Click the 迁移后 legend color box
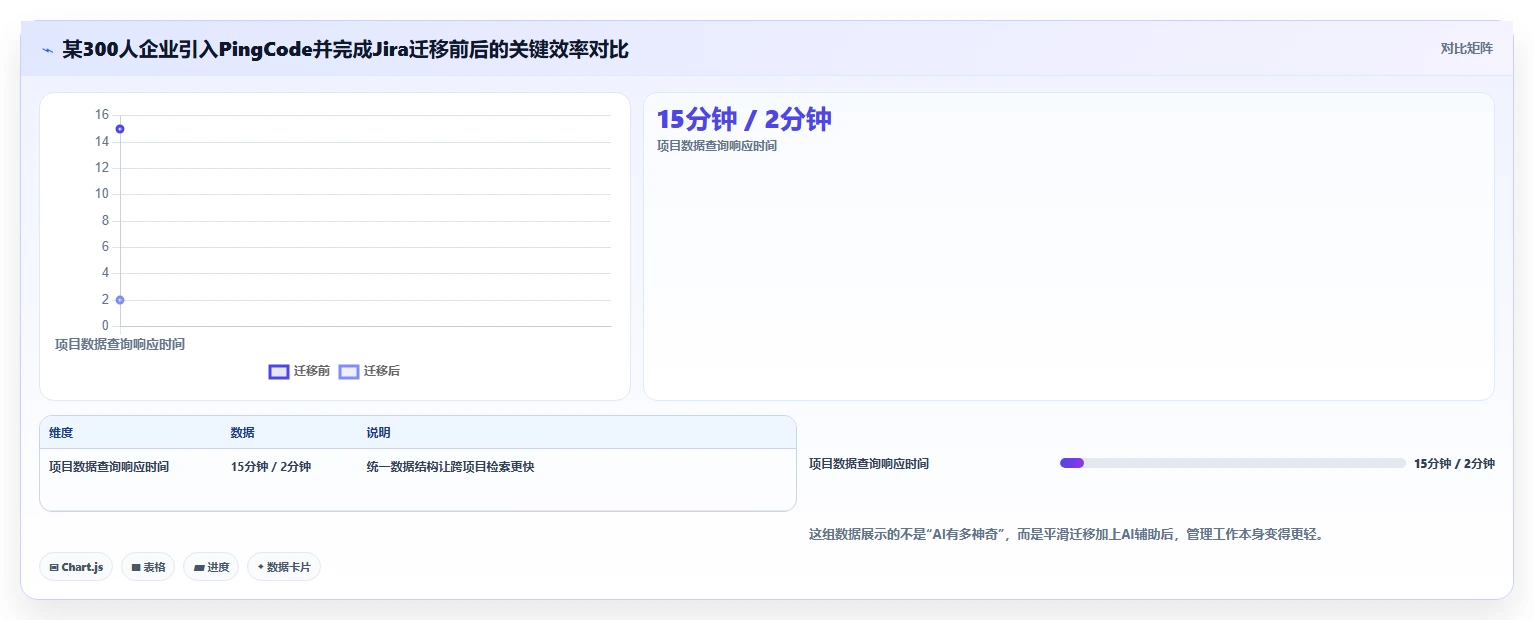The image size is (1534, 620). point(349,372)
